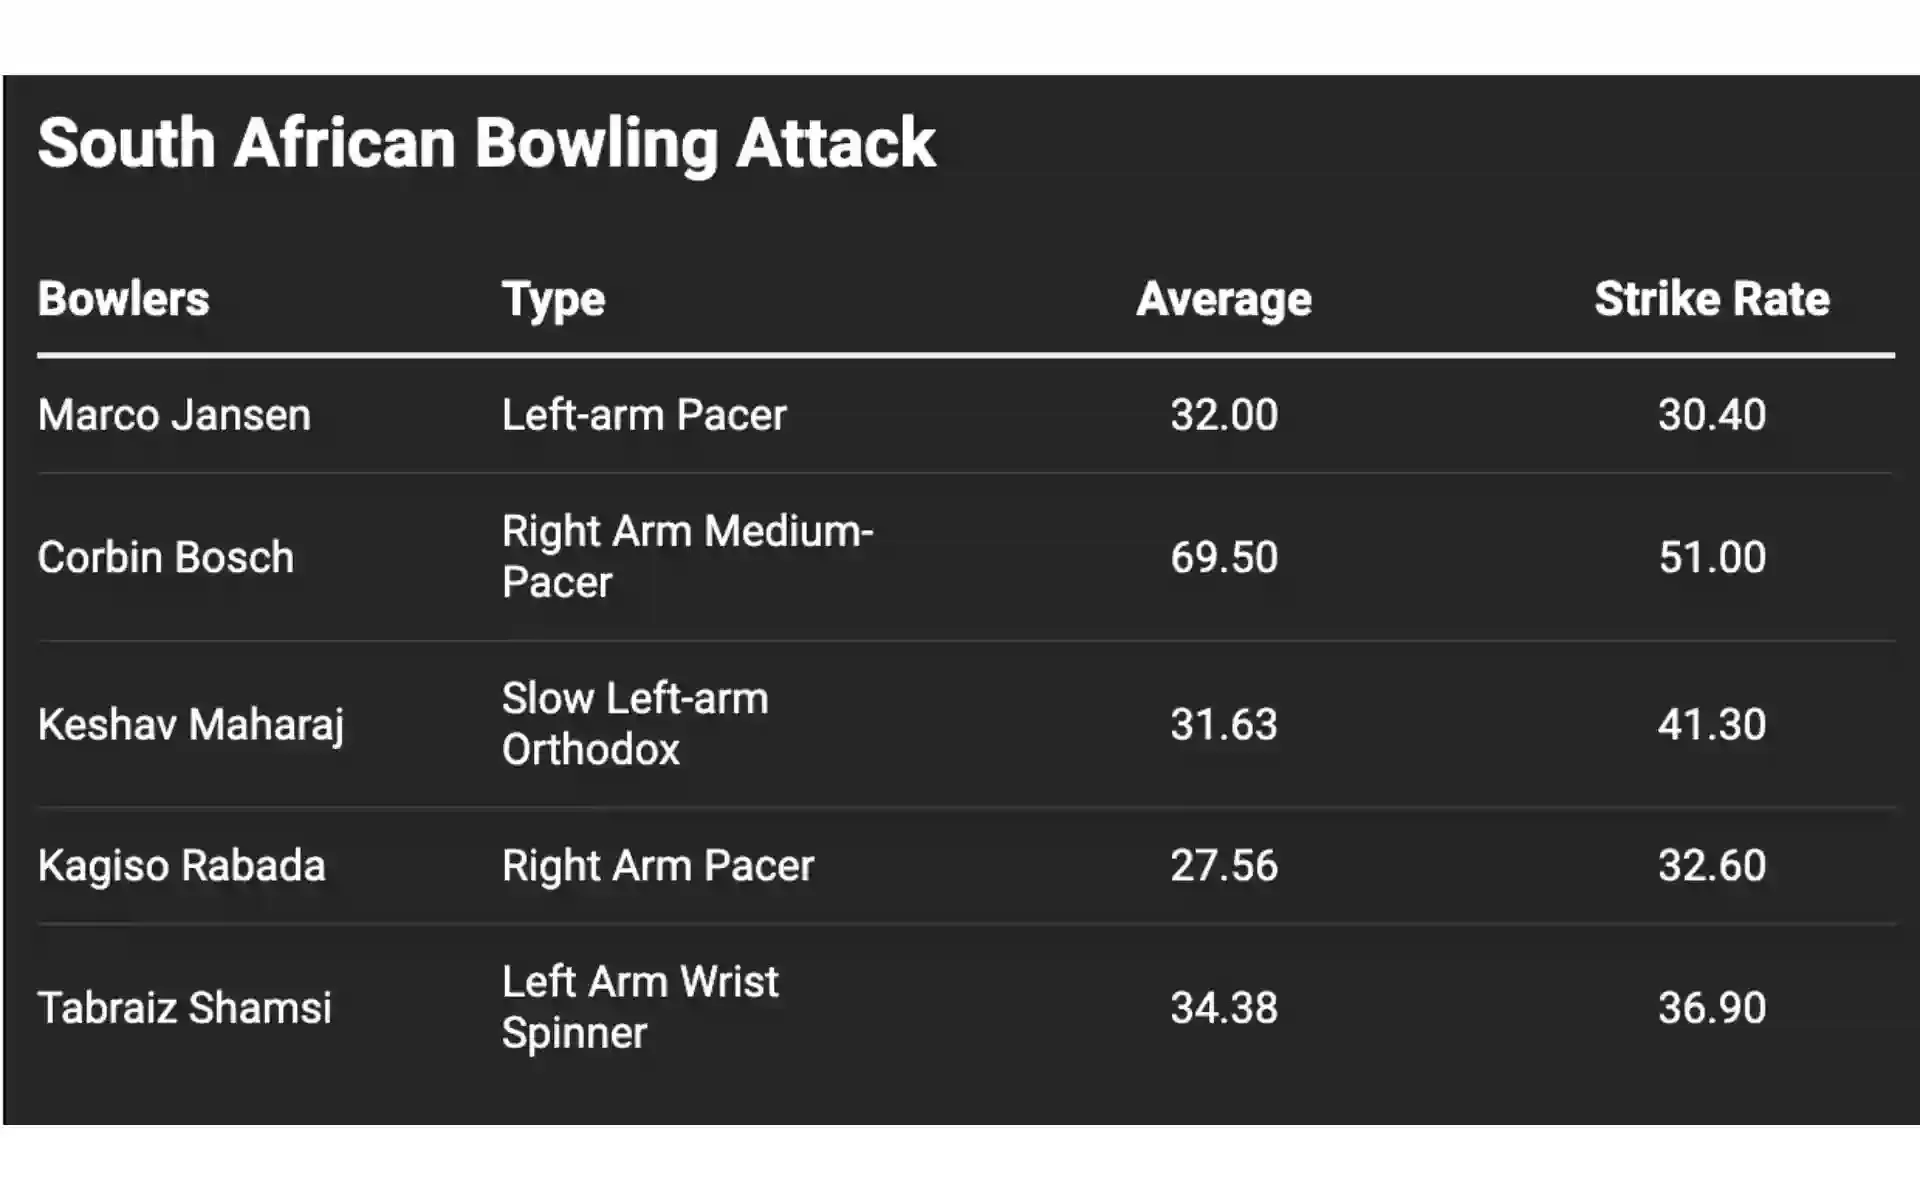This screenshot has height=1200, width=1920.
Task: Select the Kagiso Rabada name cell
Action: (181, 866)
